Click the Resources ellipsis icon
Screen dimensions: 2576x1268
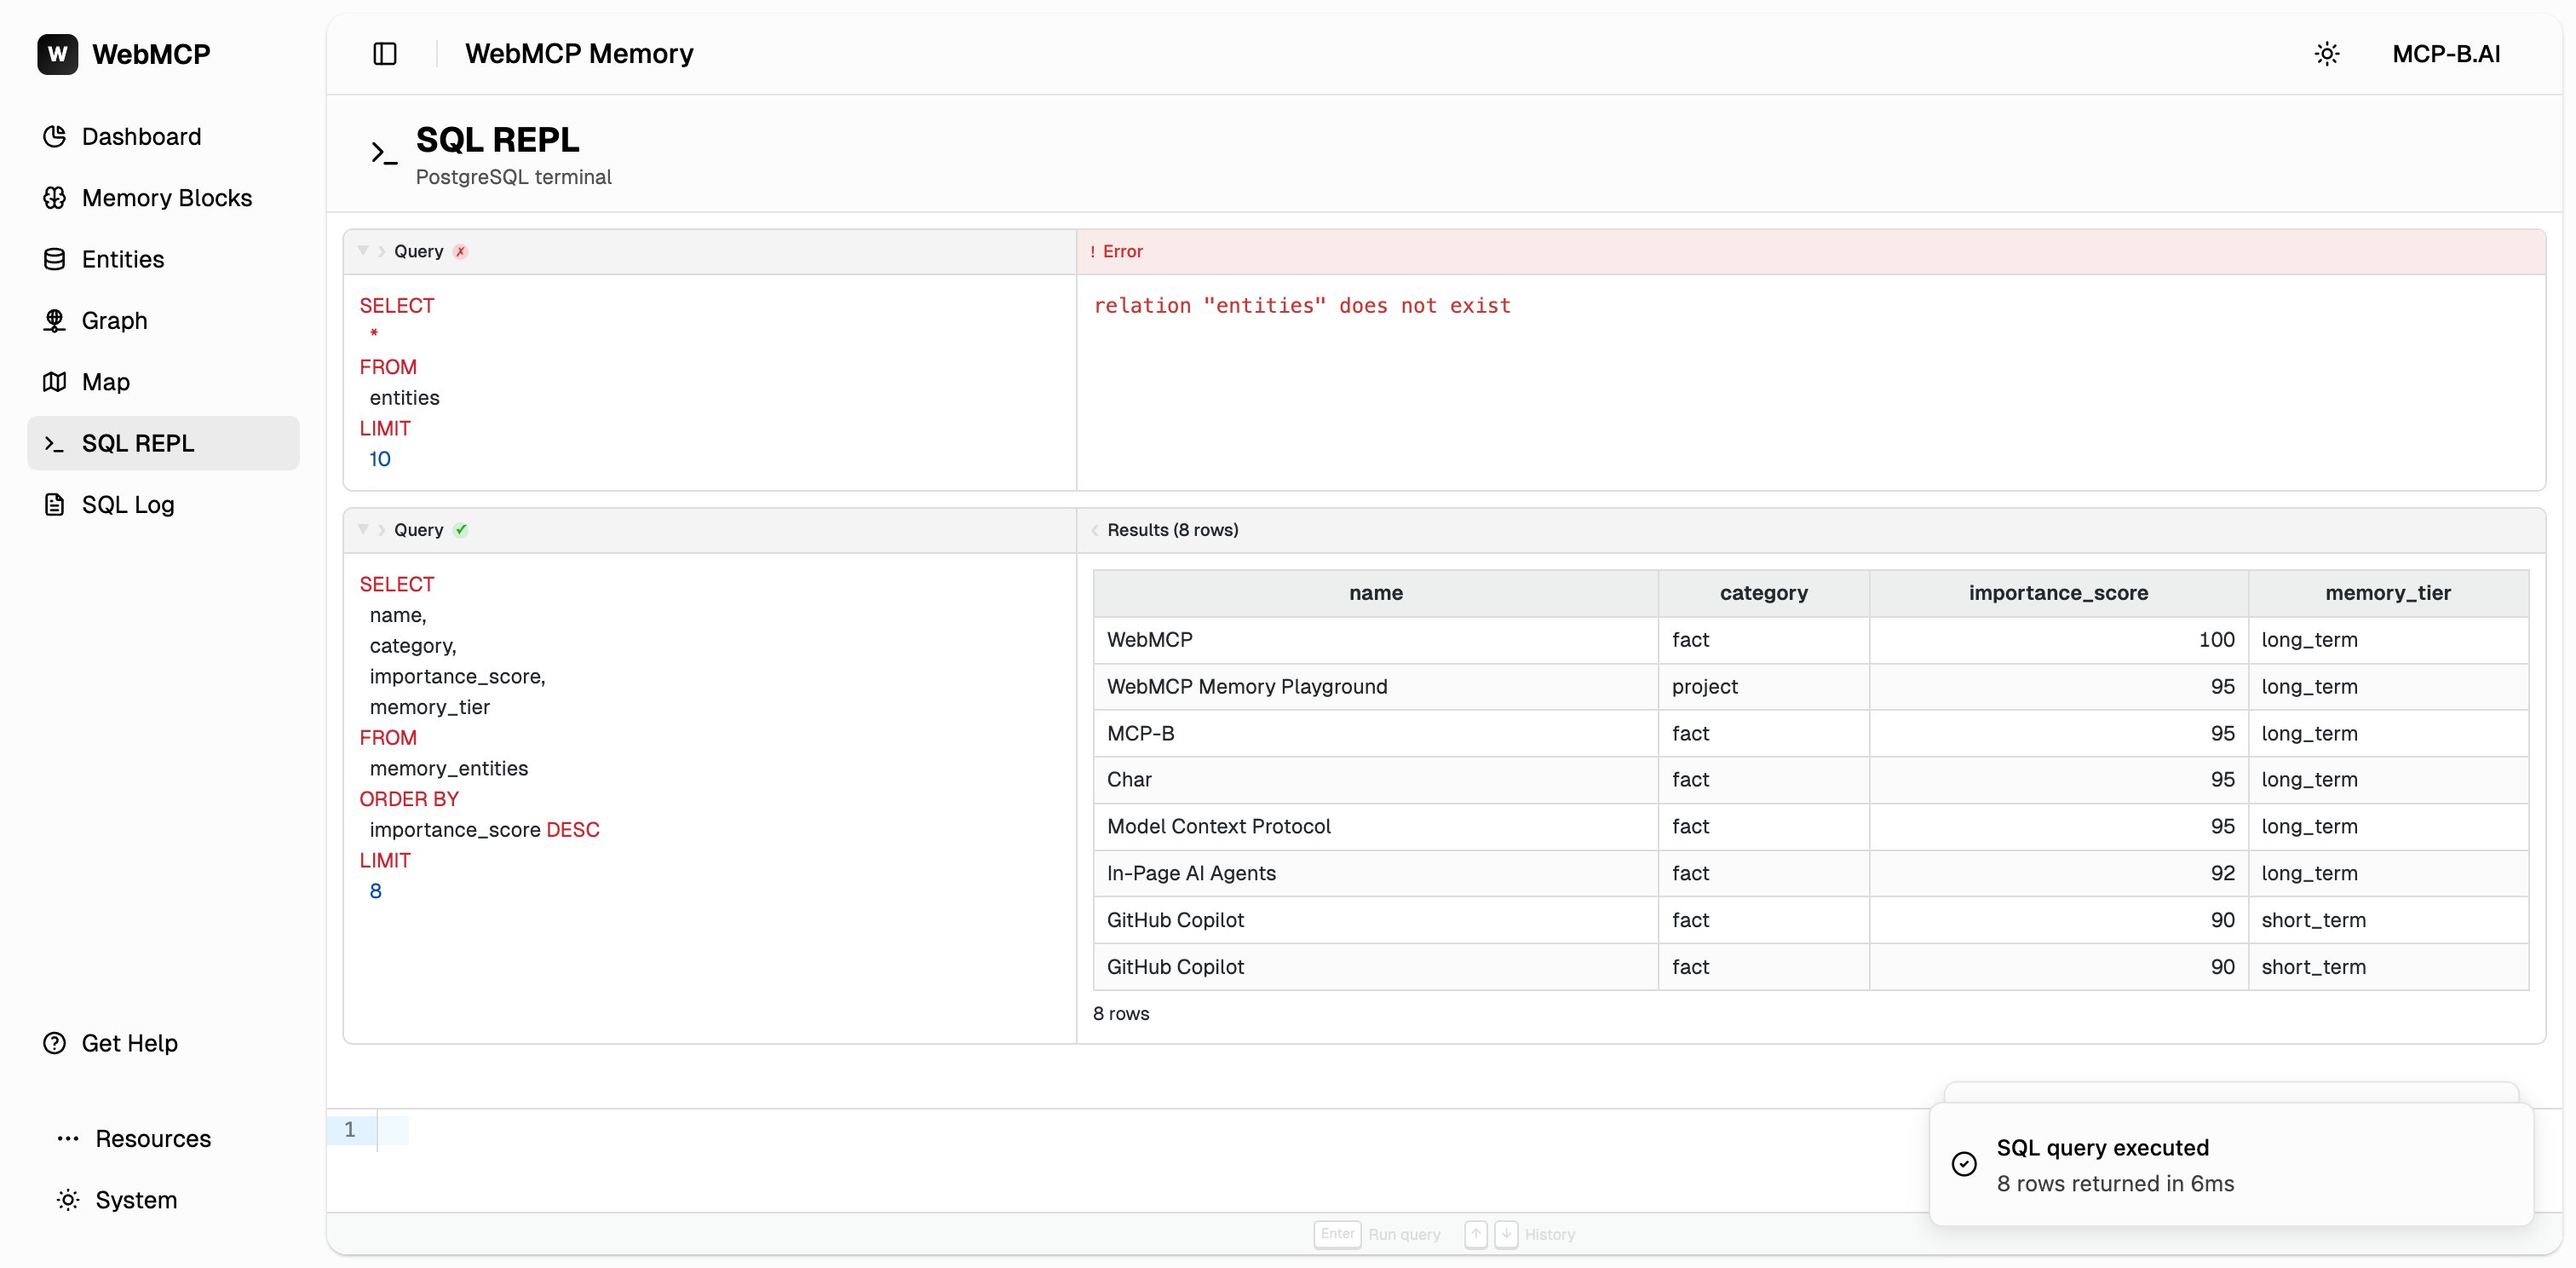68,1138
